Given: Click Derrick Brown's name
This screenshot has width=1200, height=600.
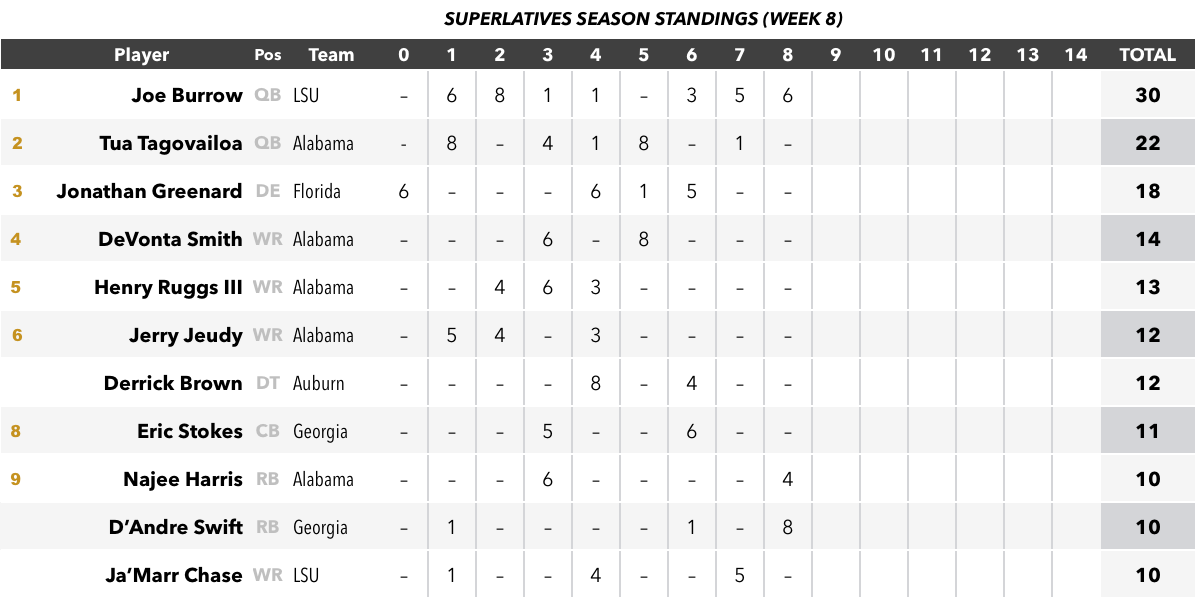Looking at the screenshot, I should 173,383.
